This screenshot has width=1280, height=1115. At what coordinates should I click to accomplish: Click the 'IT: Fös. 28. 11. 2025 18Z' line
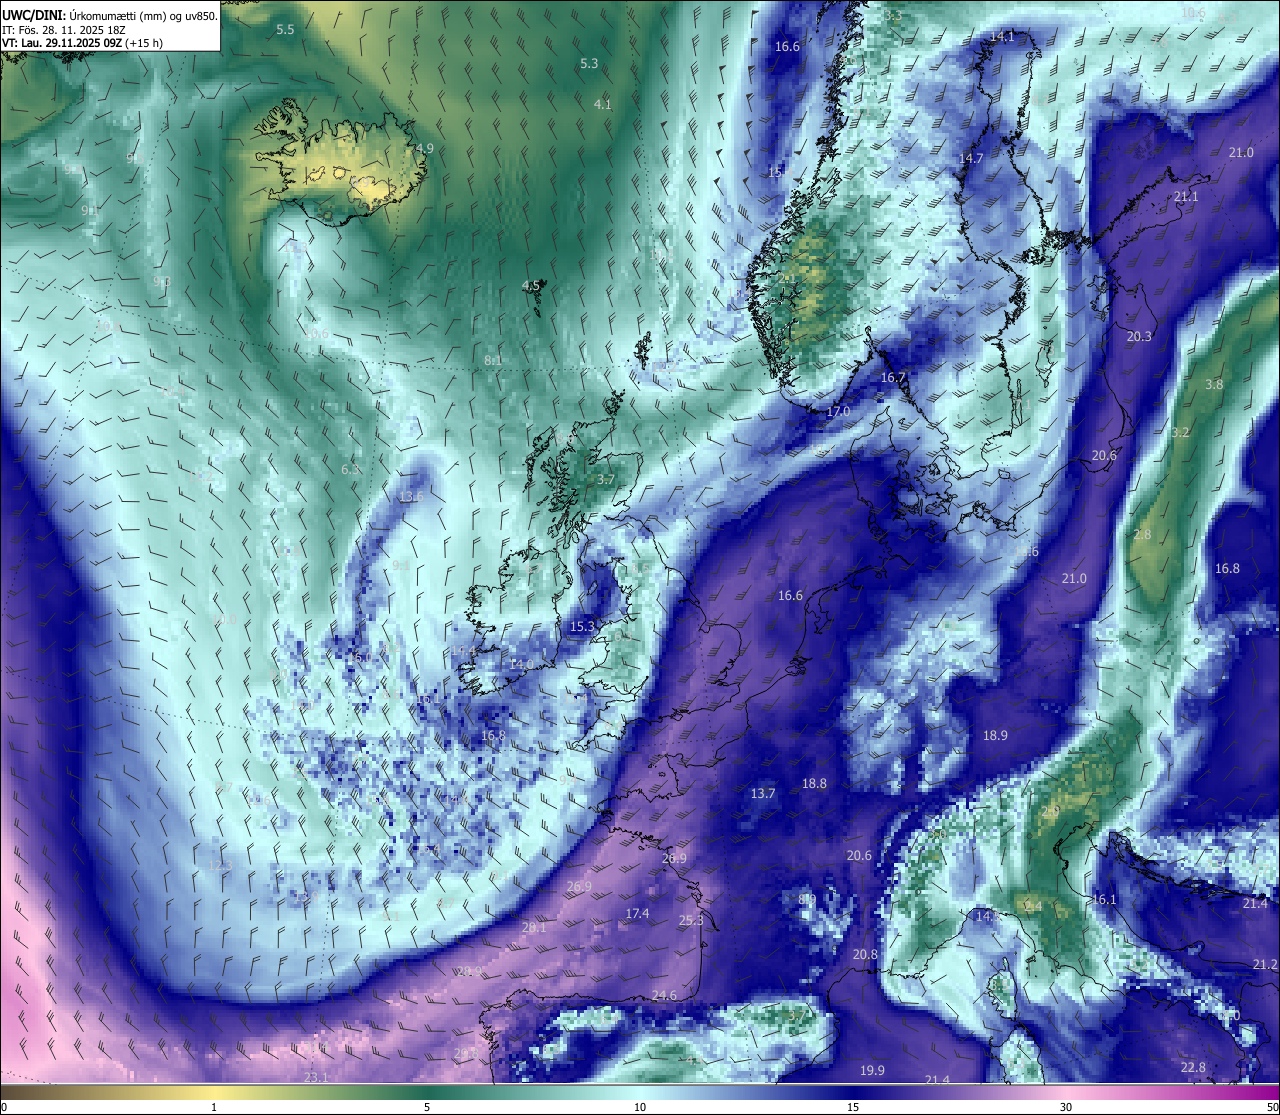tap(64, 30)
